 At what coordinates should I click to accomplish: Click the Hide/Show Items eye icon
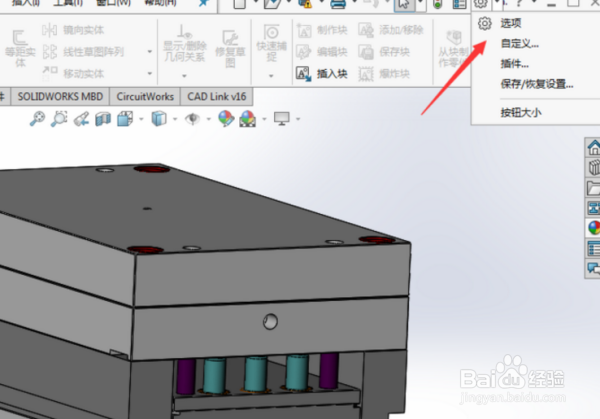point(192,119)
